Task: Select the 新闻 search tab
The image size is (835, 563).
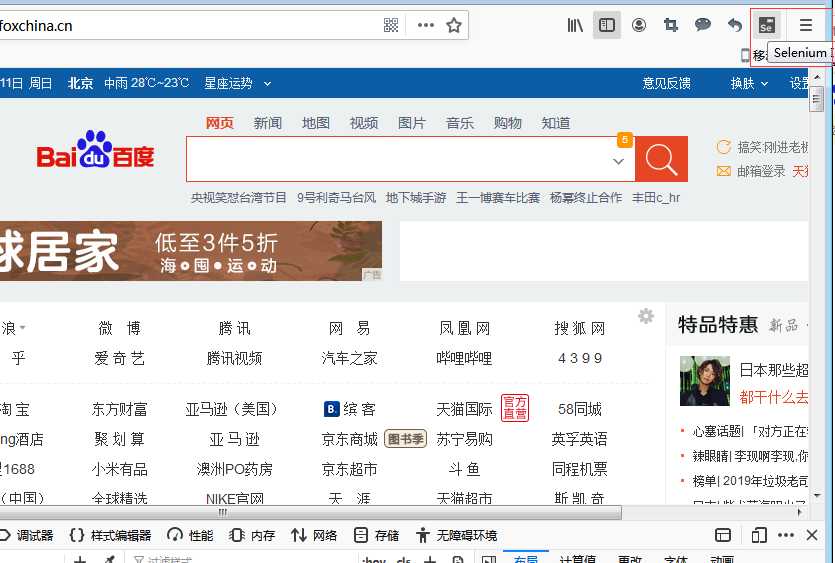Action: tap(267, 123)
